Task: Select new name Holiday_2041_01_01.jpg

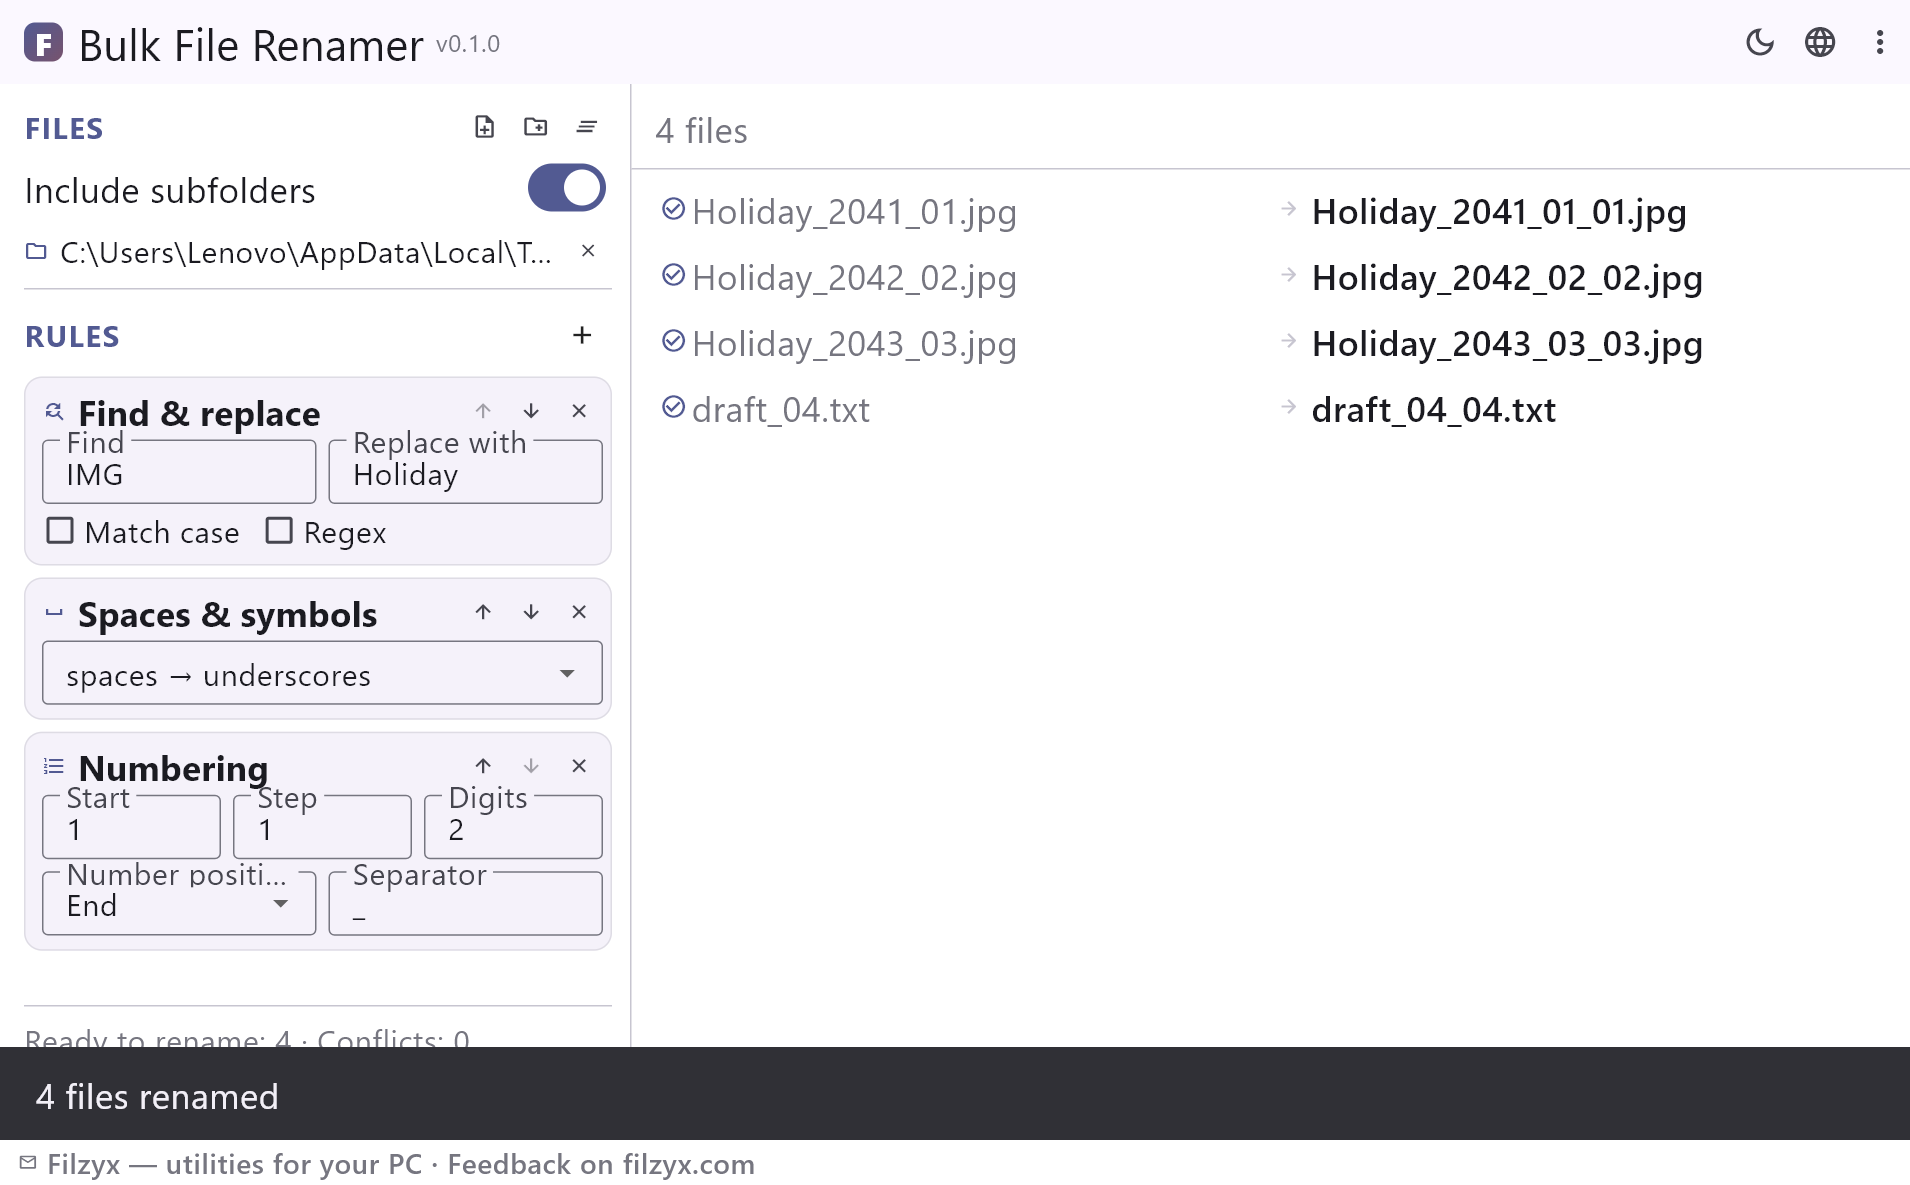Action: (1499, 212)
